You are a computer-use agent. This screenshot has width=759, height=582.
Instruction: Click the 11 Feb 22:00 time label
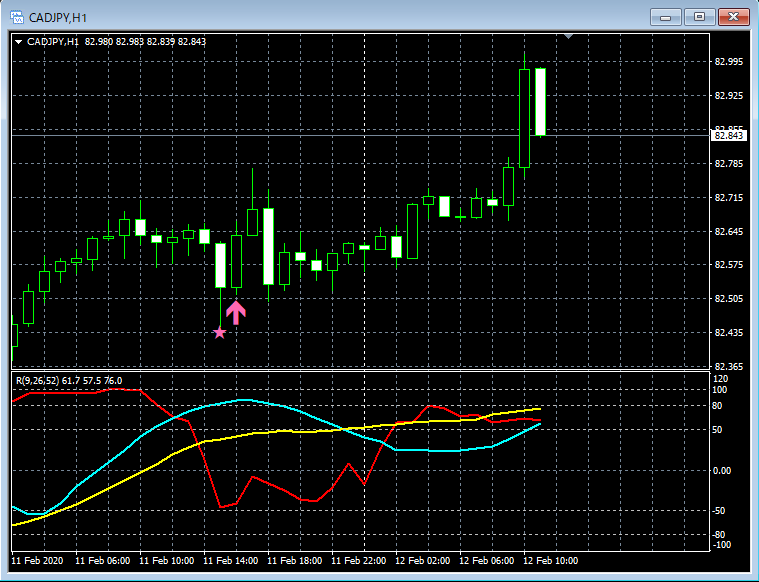click(359, 561)
